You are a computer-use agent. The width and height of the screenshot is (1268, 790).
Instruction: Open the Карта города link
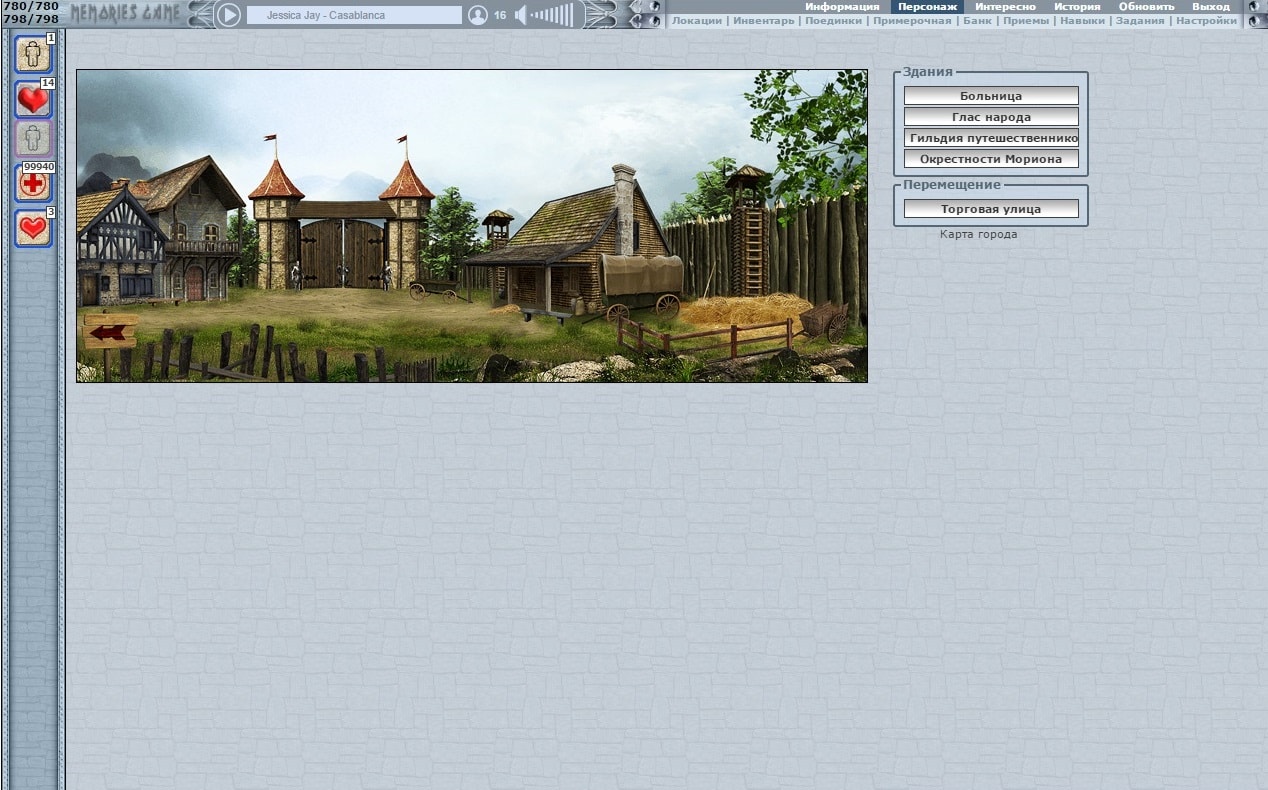pos(978,234)
